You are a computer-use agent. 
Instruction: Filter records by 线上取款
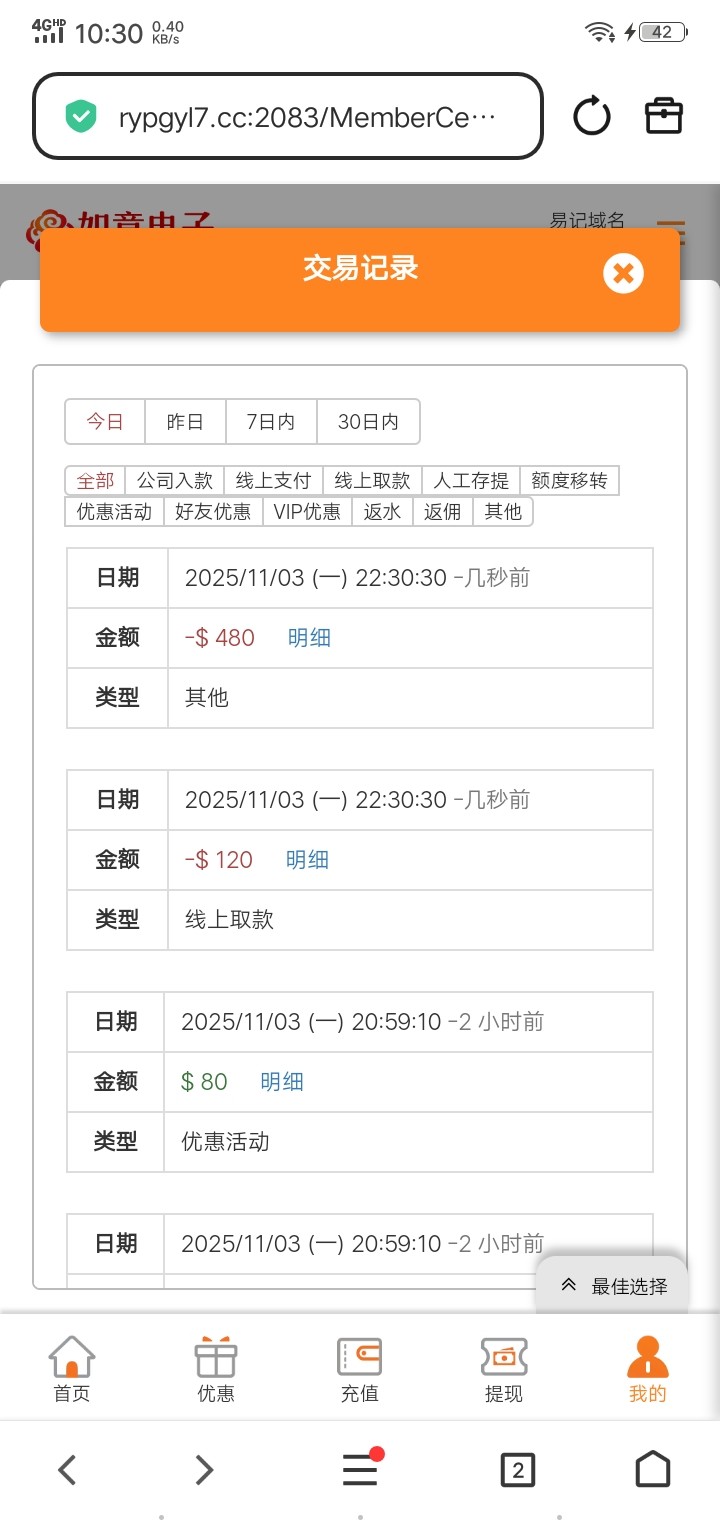372,481
